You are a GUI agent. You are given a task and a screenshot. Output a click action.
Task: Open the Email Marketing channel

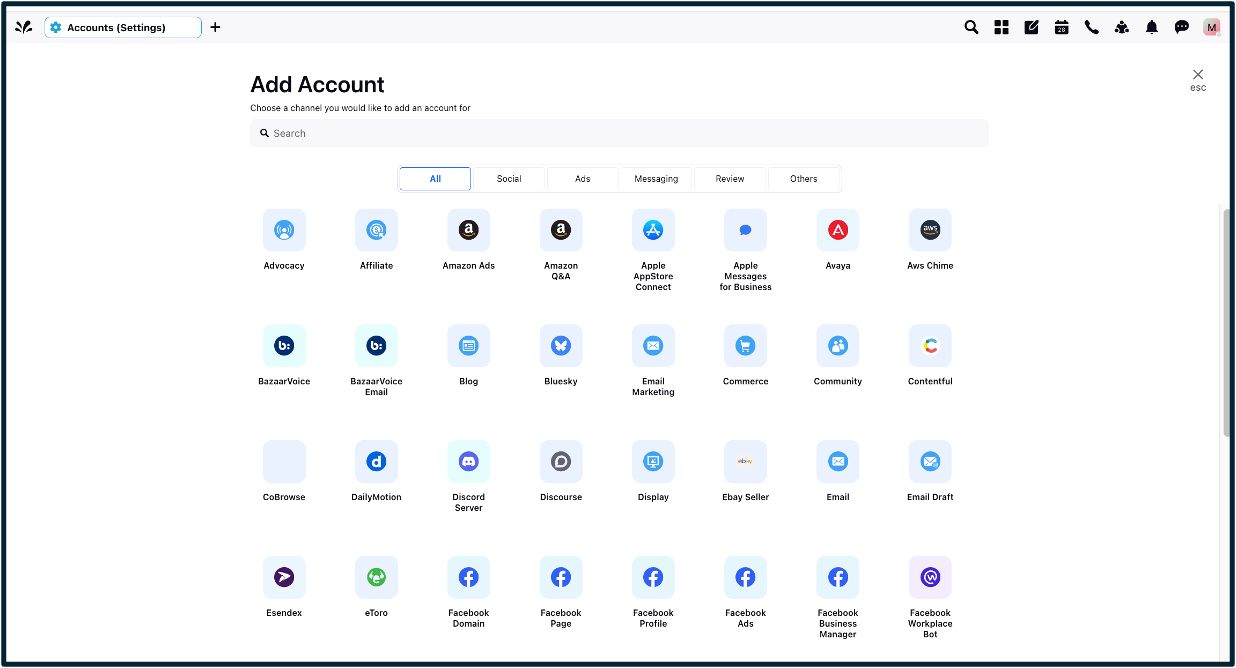653,346
